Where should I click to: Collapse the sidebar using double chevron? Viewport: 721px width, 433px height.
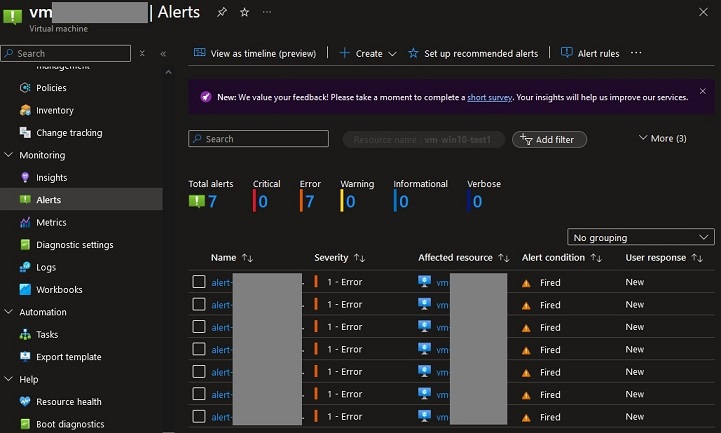[163, 54]
